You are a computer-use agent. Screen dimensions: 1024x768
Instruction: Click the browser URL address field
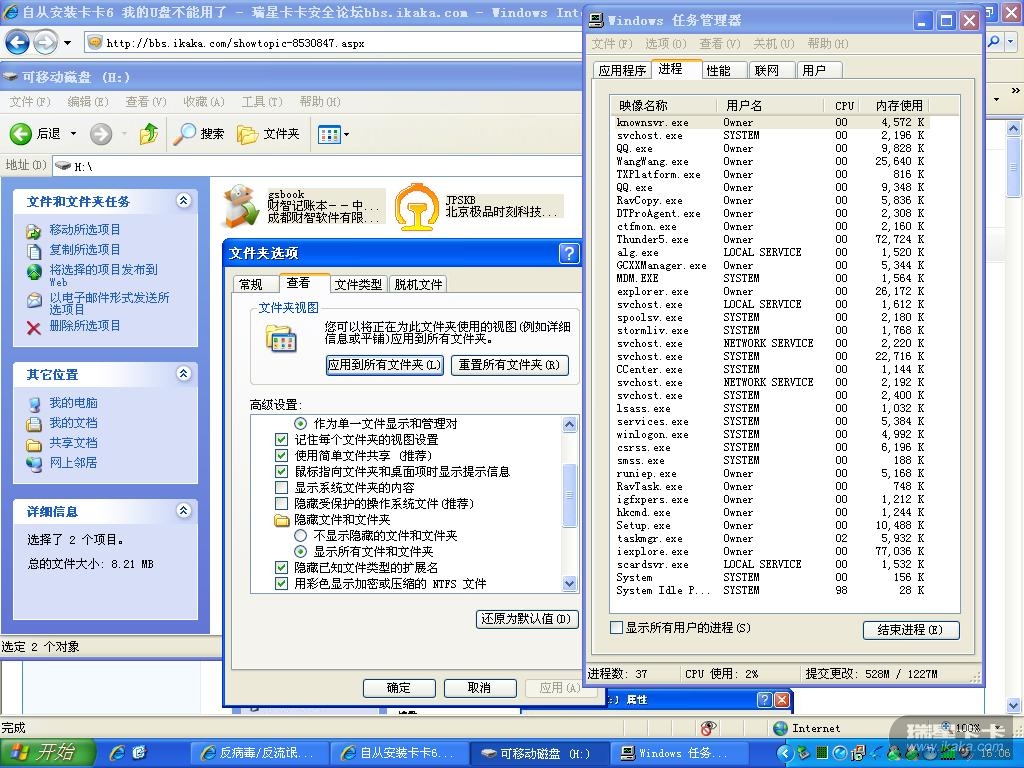tap(333, 44)
